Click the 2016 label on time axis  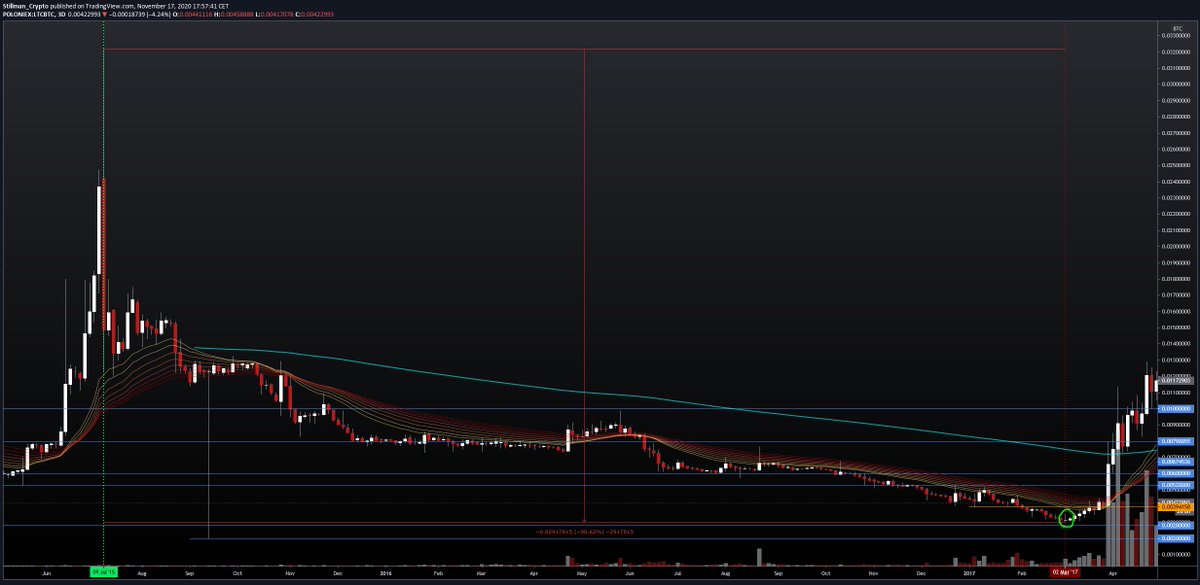pyautogui.click(x=386, y=574)
